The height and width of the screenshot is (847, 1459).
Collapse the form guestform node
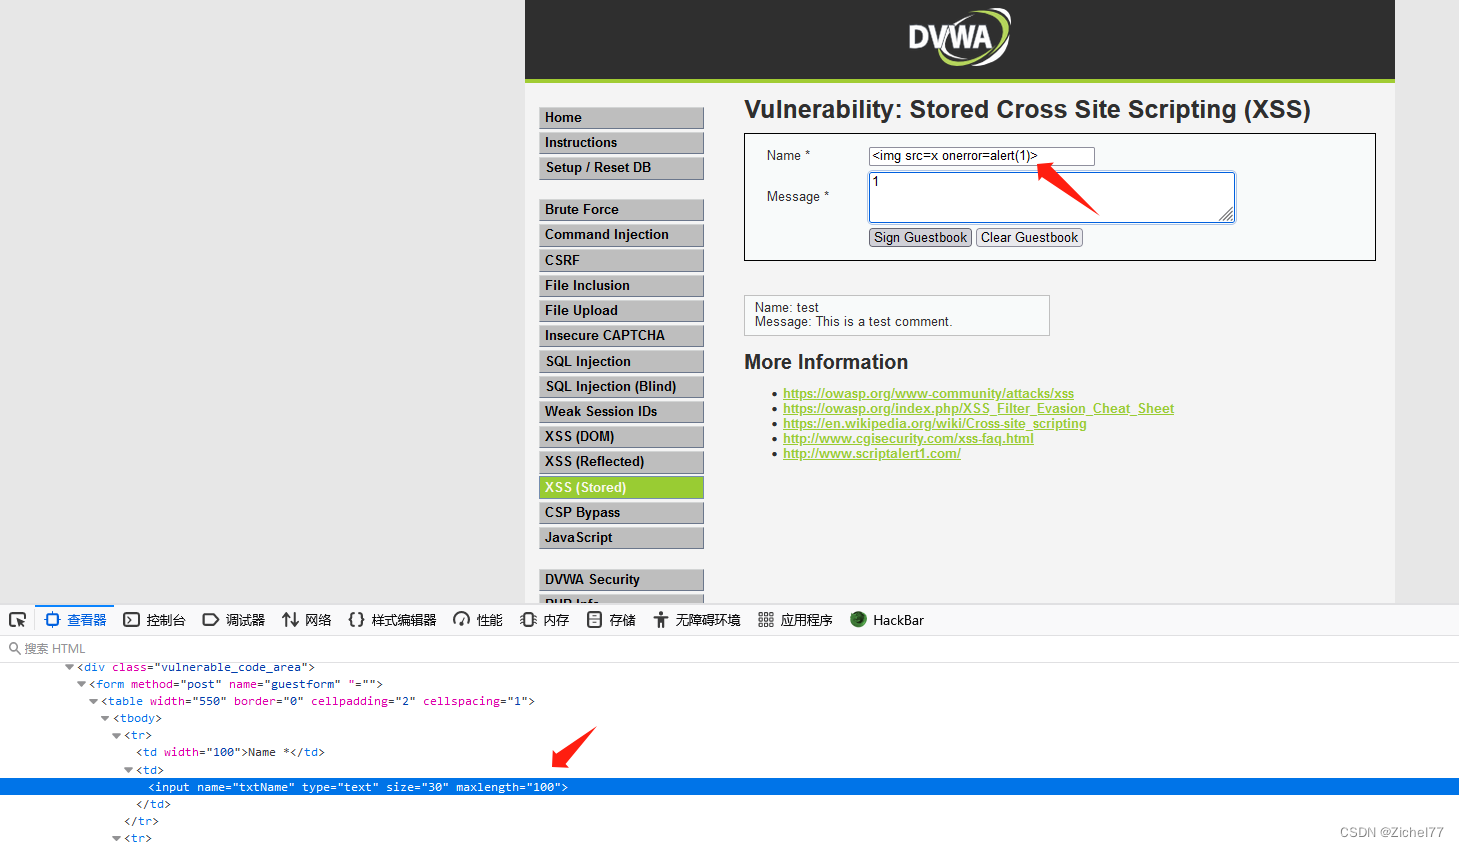point(81,684)
